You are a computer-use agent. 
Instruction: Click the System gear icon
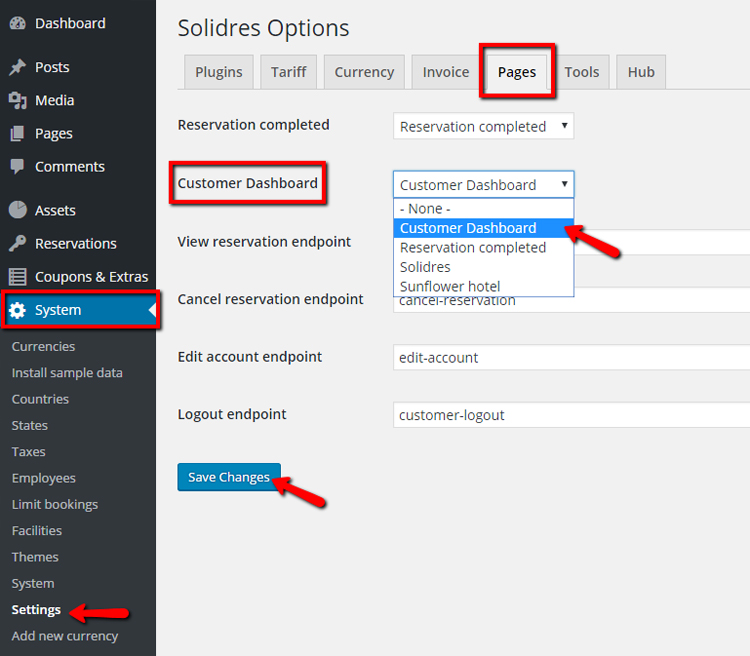pyautogui.click(x=18, y=310)
